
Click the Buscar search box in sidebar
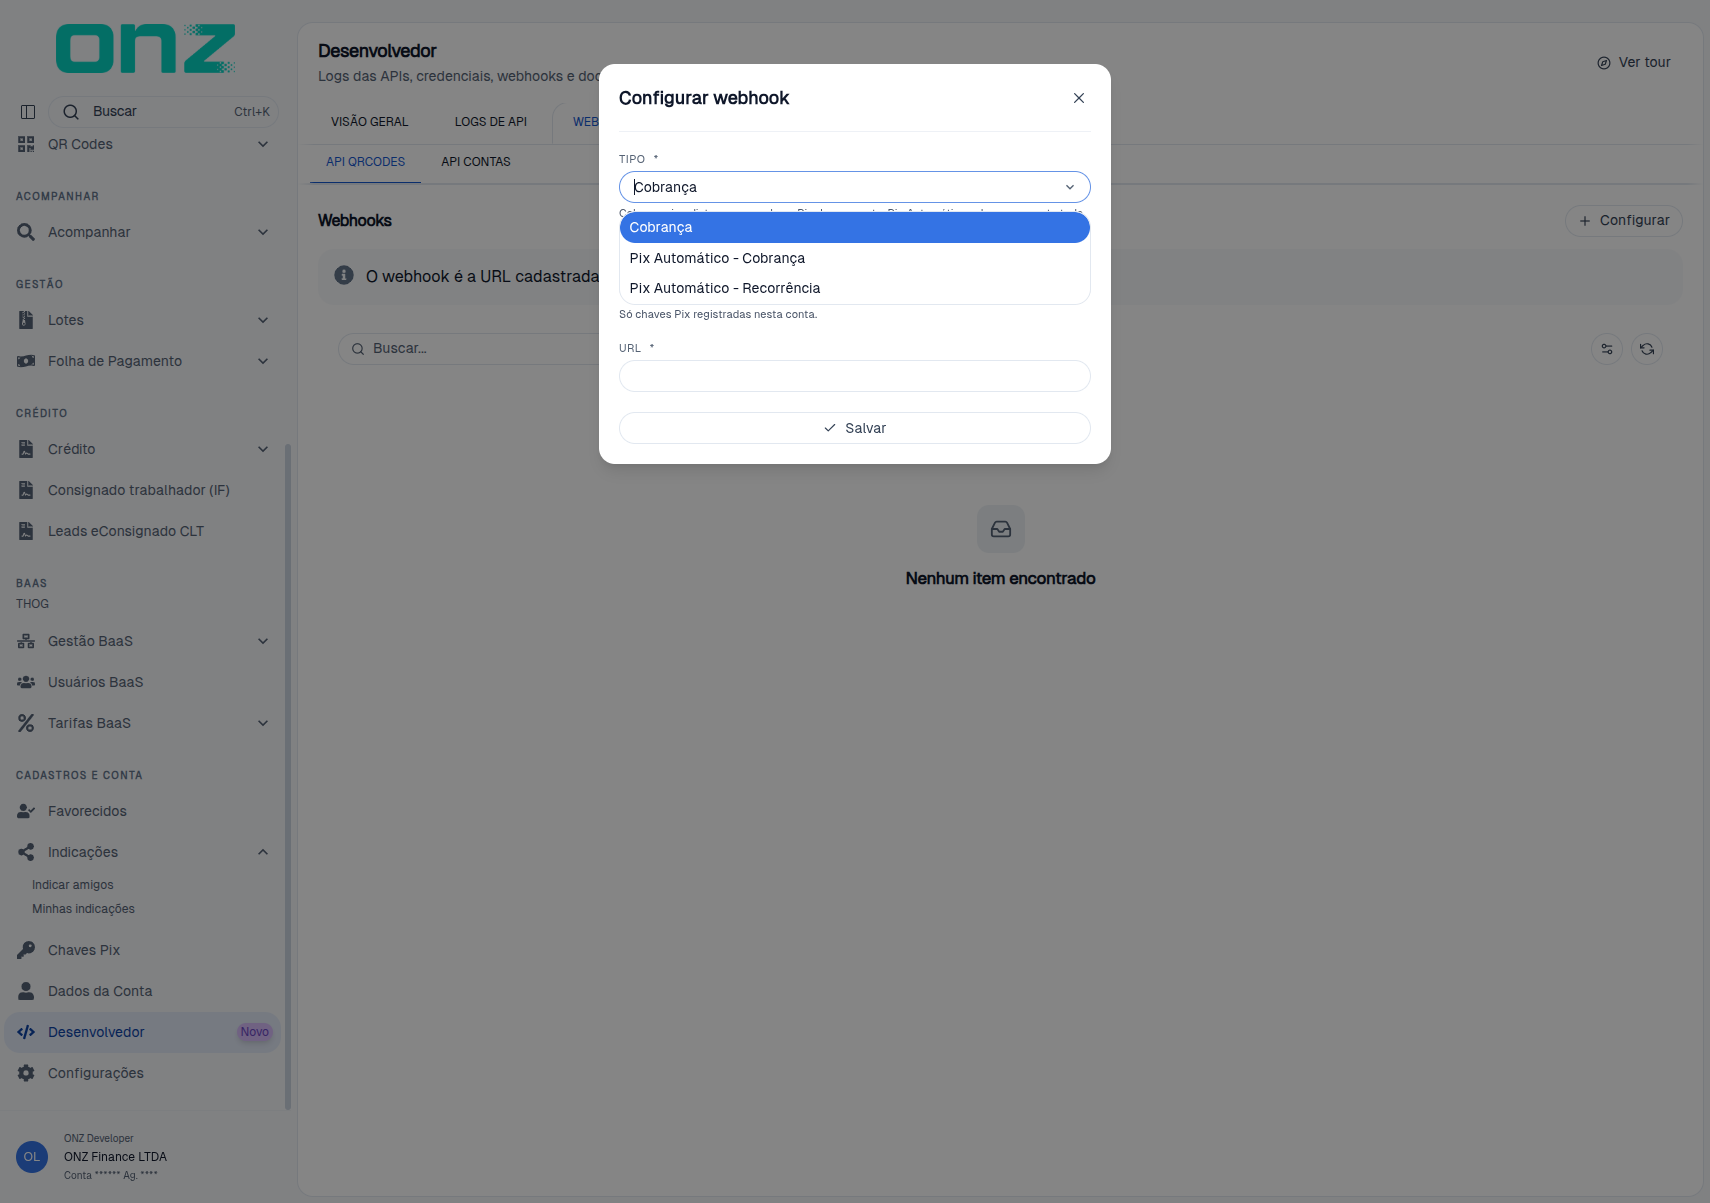click(x=163, y=112)
